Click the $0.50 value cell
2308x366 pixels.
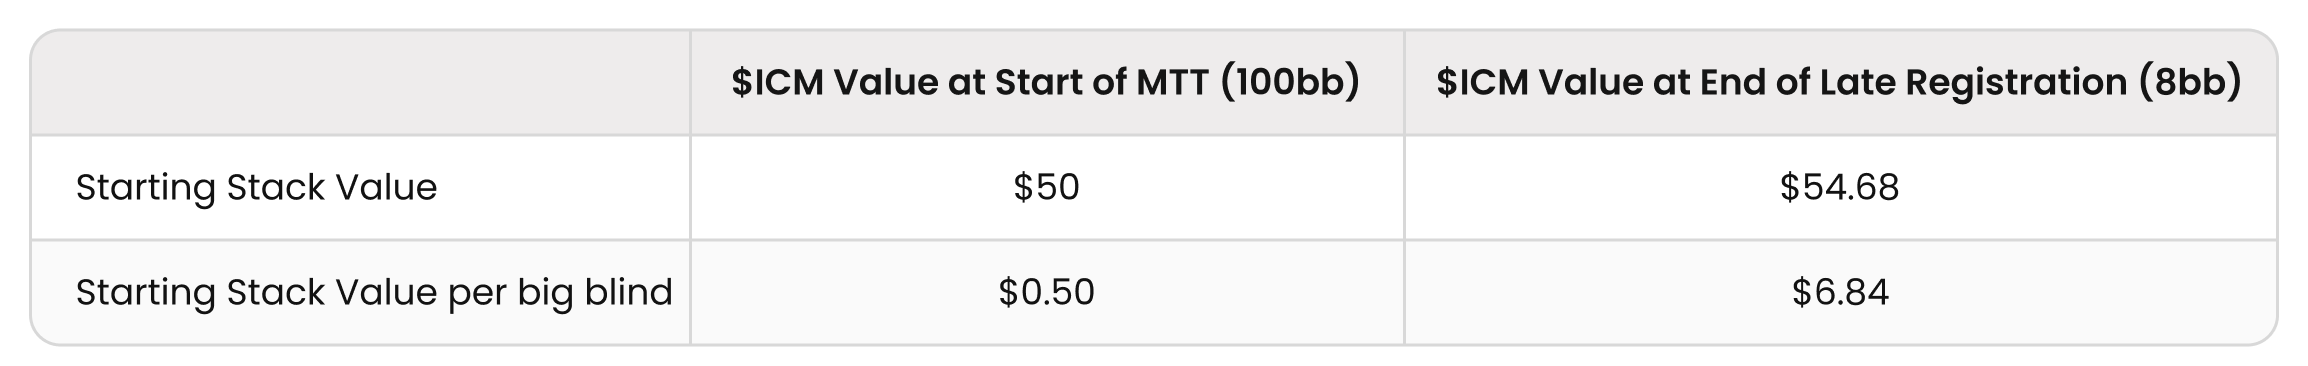pos(1046,292)
